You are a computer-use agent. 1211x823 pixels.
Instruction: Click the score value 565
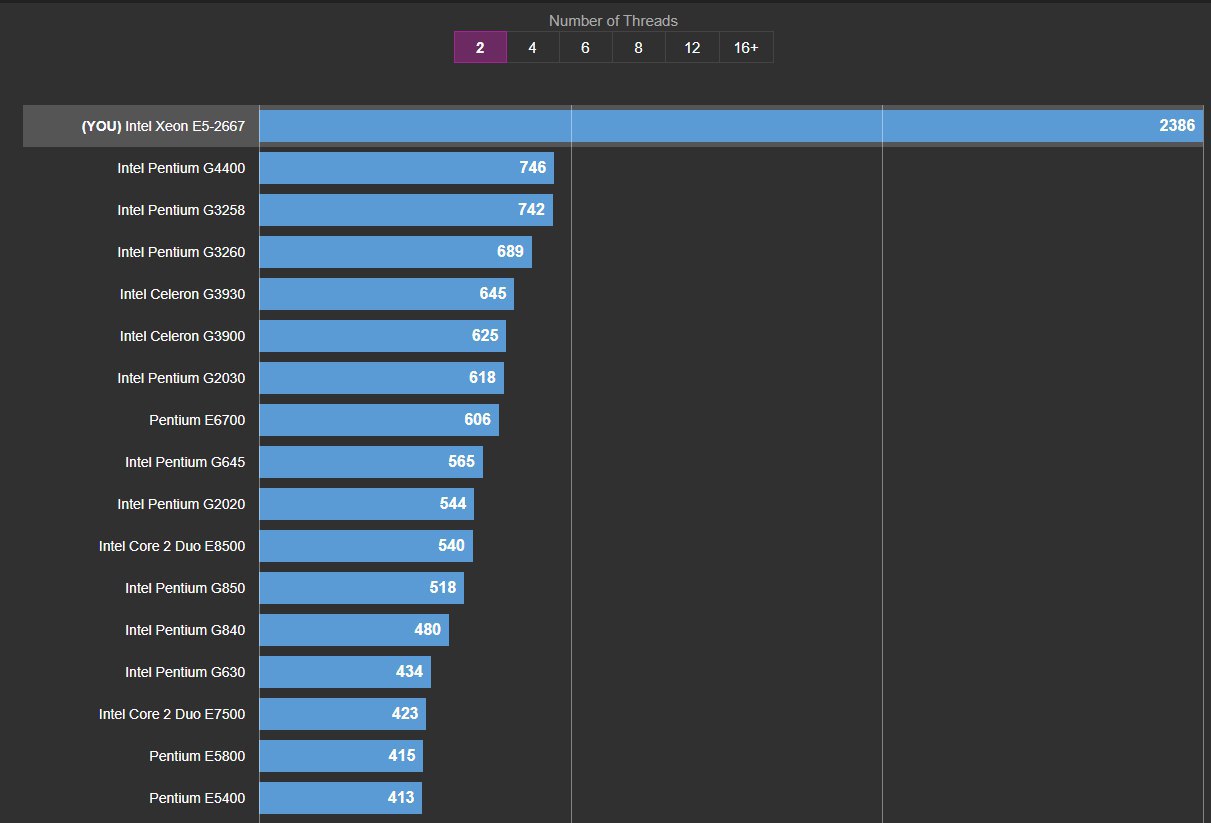pos(462,462)
